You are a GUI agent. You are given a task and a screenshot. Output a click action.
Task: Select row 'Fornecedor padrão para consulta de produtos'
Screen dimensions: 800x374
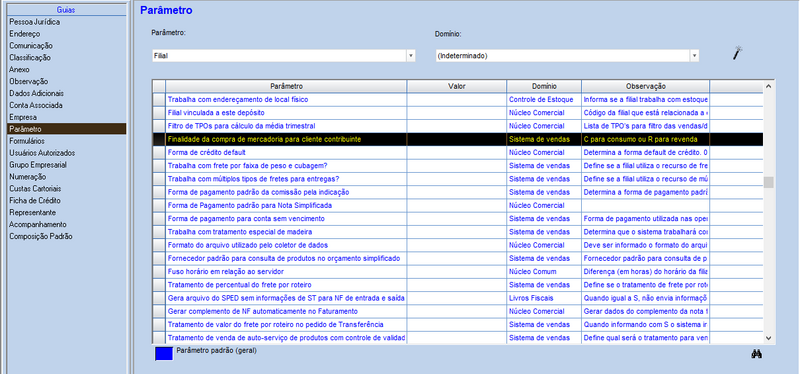click(458, 259)
